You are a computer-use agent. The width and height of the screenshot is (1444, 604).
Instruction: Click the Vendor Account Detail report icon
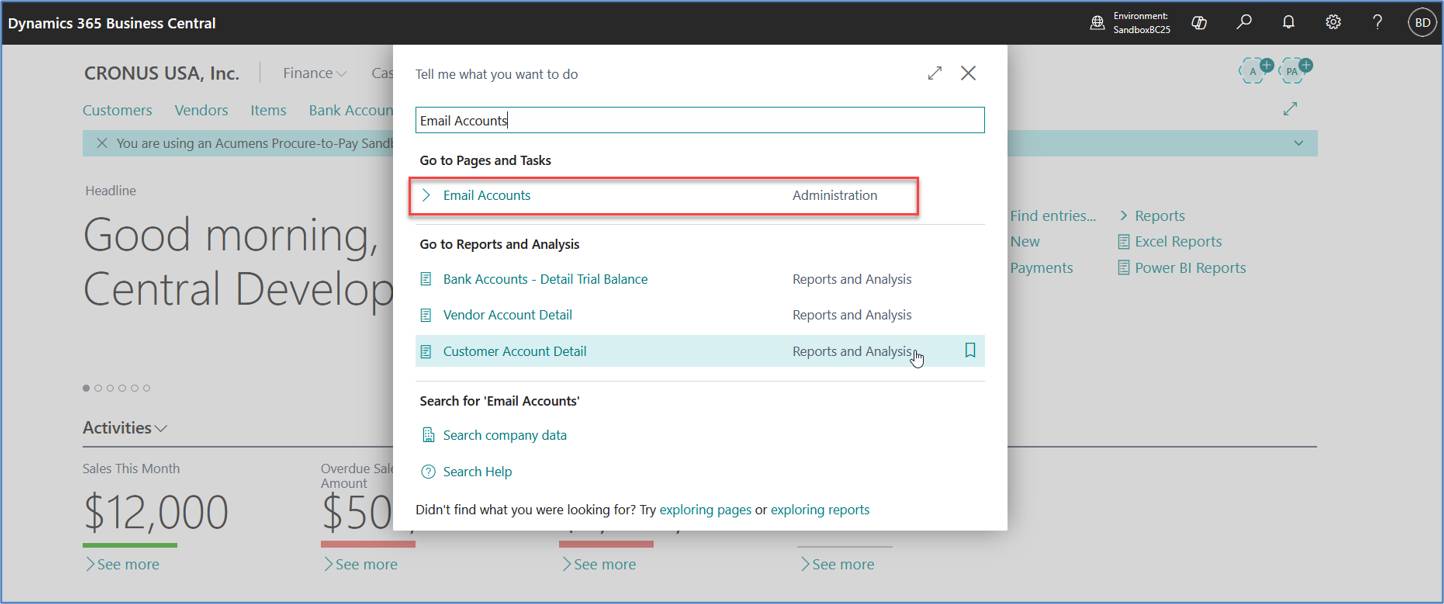[427, 315]
